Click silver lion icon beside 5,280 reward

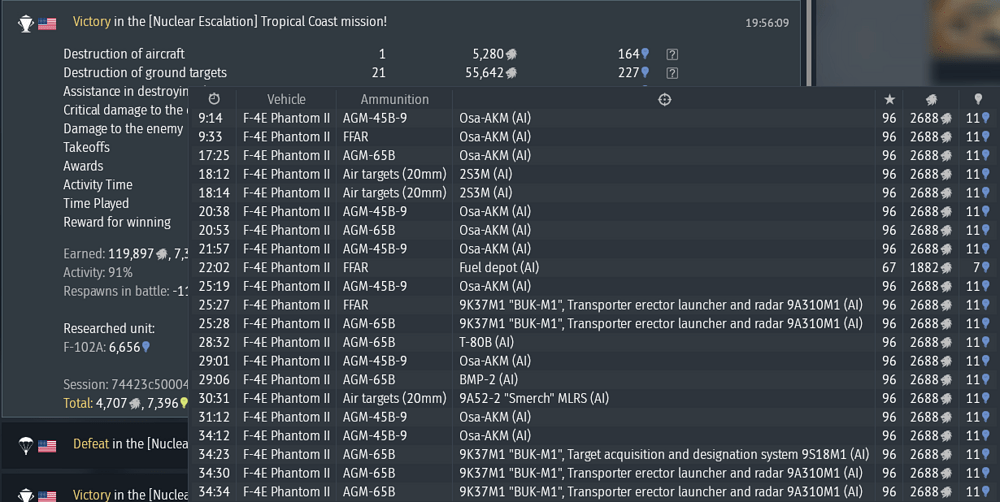[x=511, y=54]
